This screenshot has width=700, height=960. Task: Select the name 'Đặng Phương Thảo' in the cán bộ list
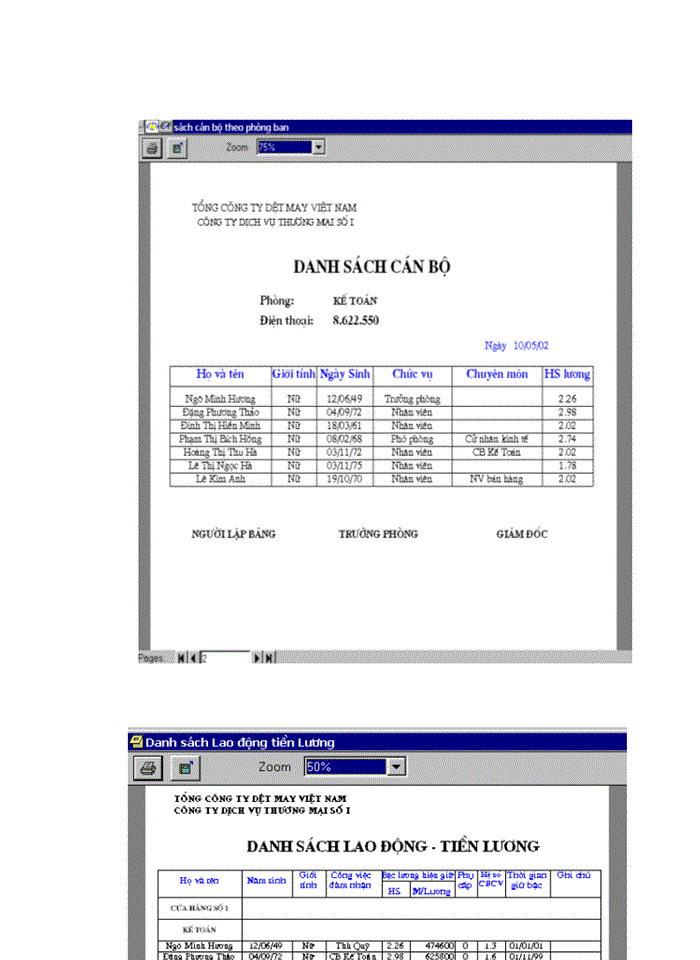(220, 412)
